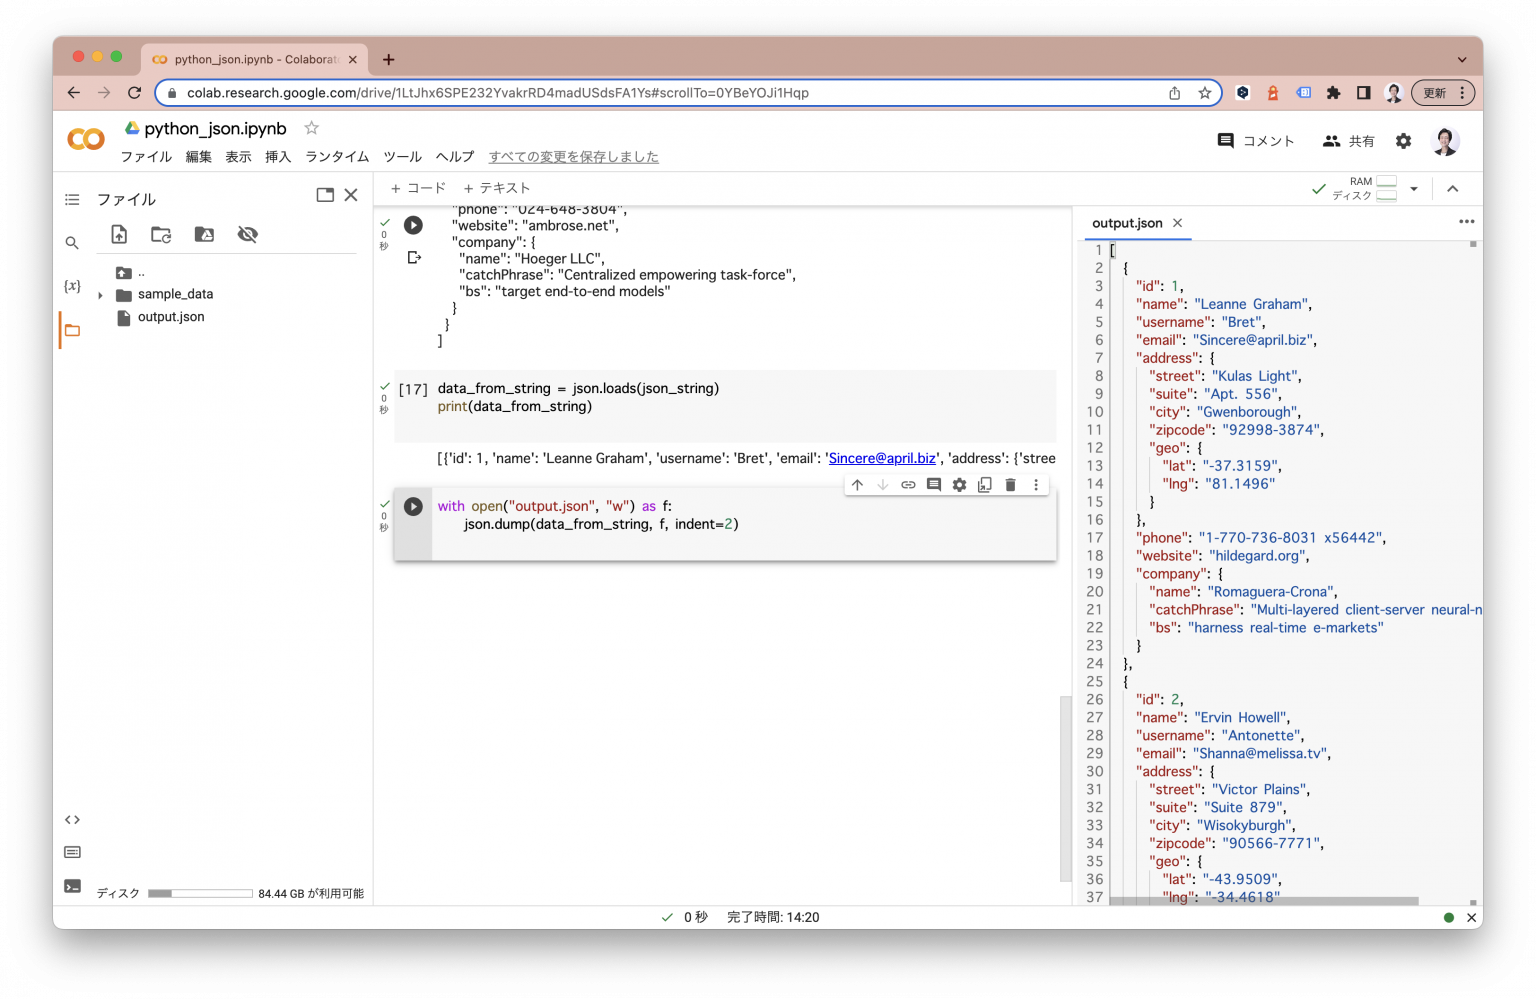
Task: Run the json.dump cell
Action: coord(413,506)
